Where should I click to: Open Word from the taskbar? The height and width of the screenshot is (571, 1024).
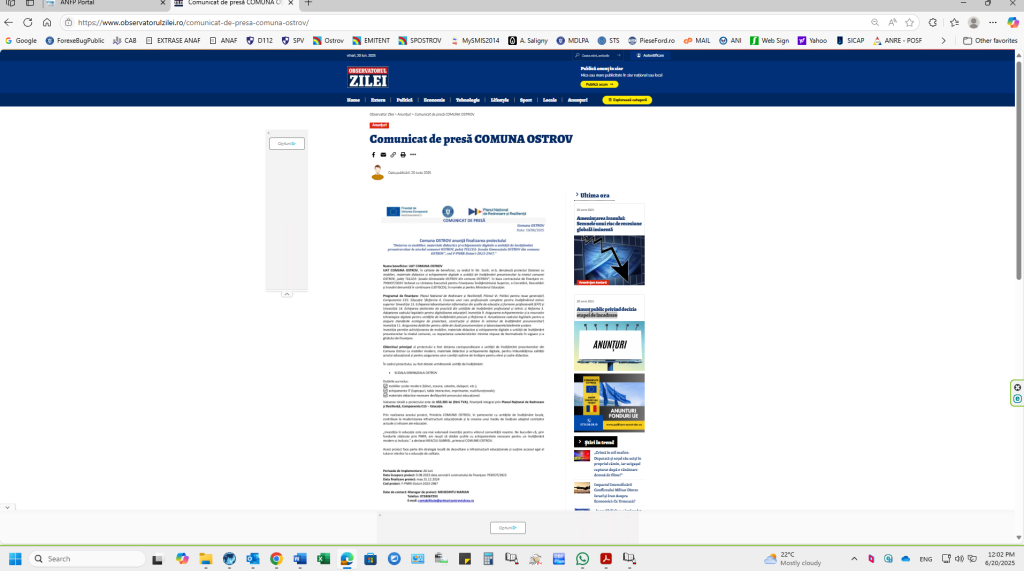point(300,559)
